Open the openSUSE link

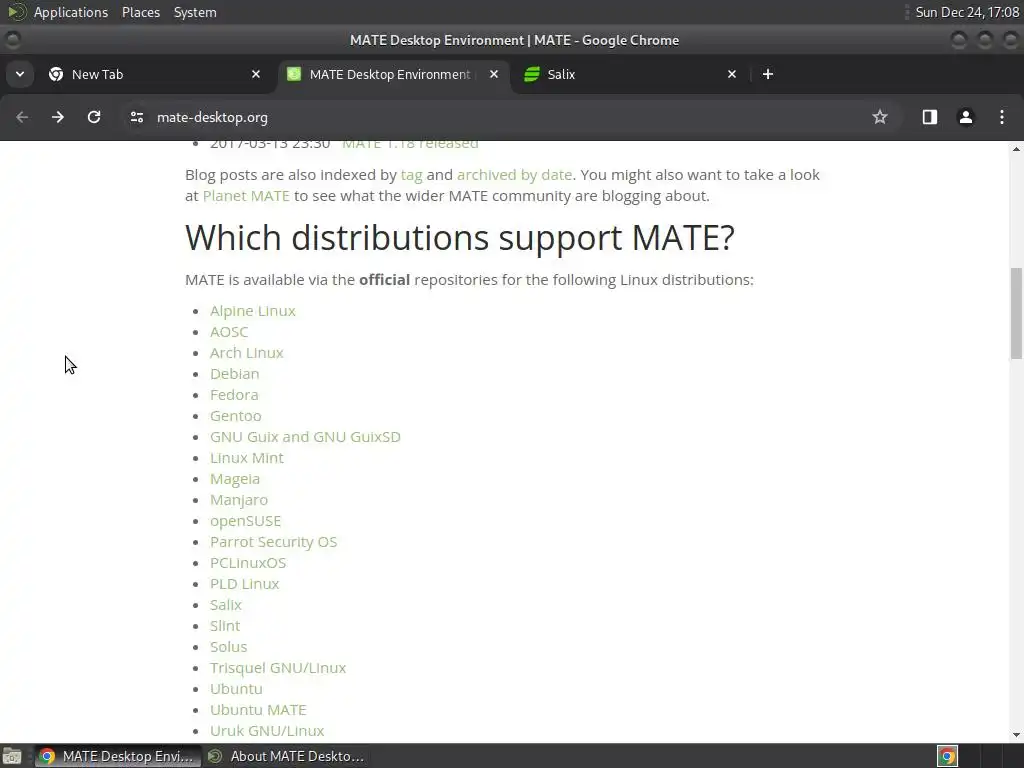click(x=246, y=520)
